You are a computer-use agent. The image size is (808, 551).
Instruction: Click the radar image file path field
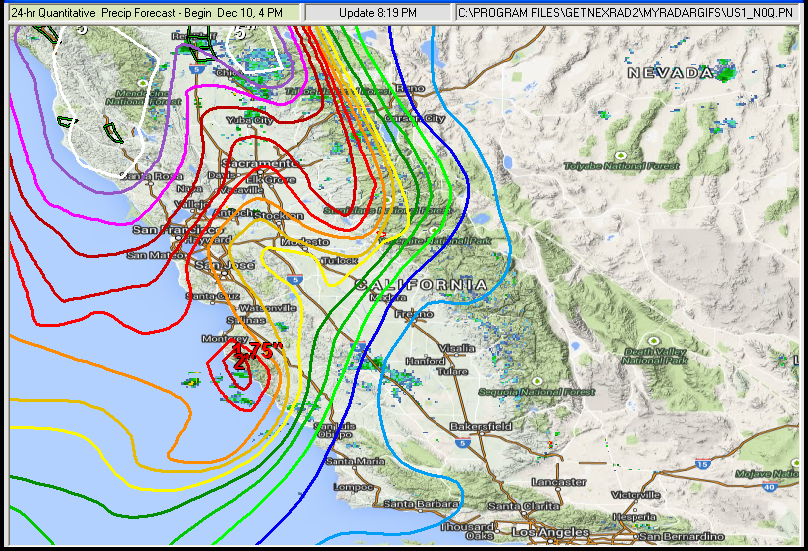pyautogui.click(x=628, y=13)
